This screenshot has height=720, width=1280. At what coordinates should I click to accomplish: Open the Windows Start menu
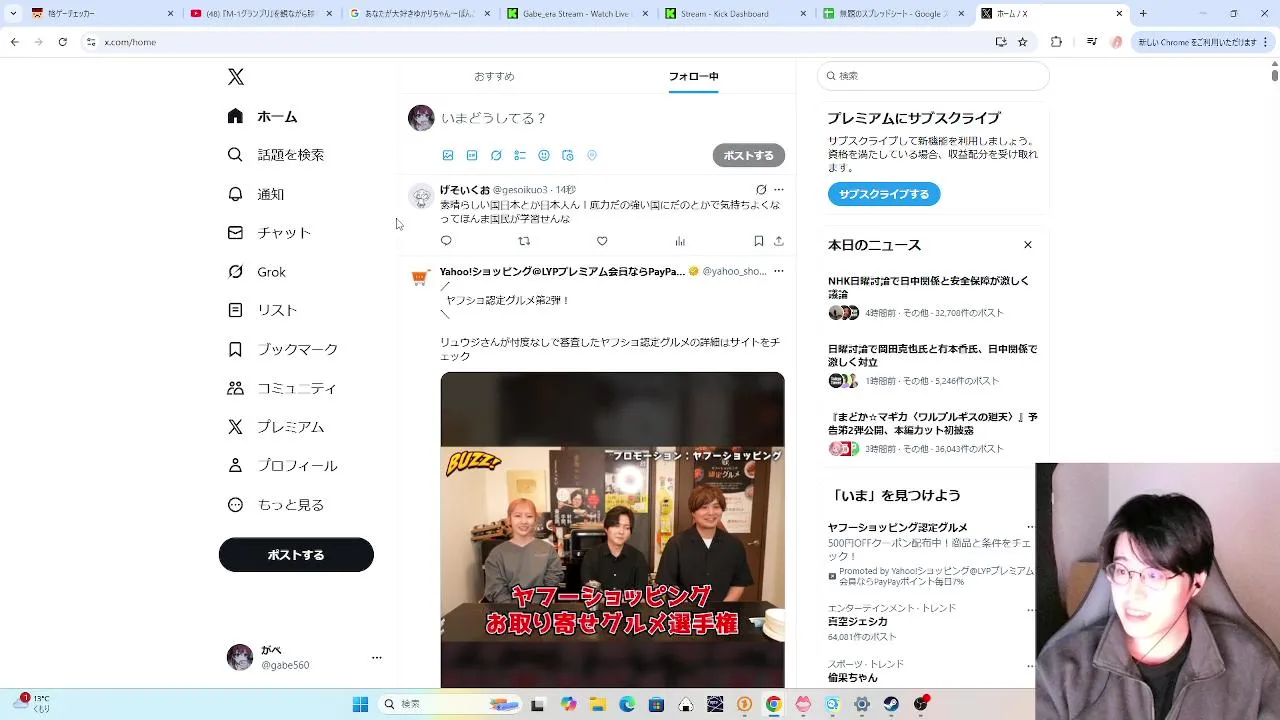click(x=360, y=704)
